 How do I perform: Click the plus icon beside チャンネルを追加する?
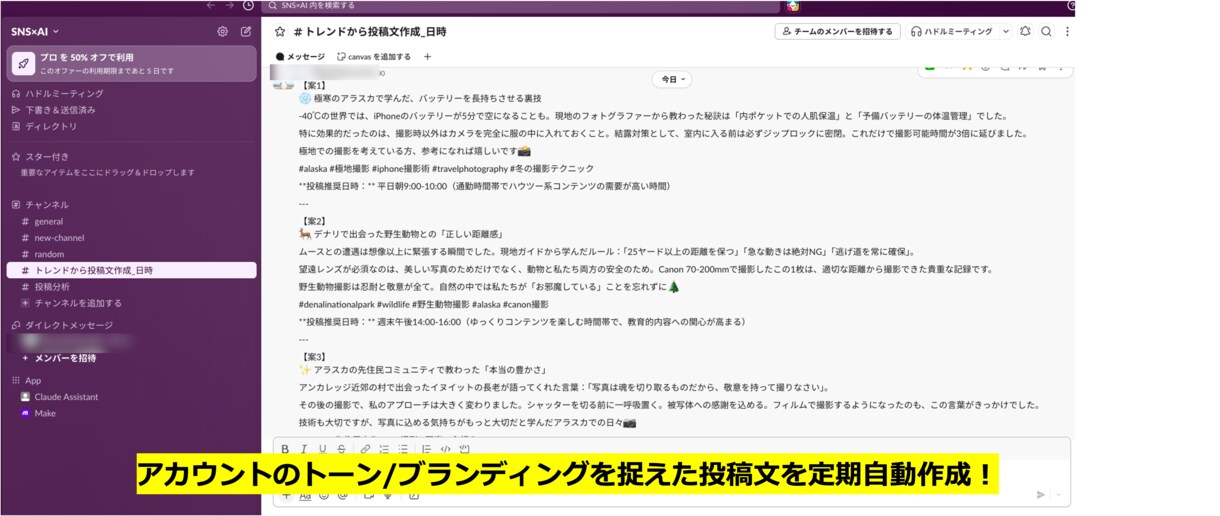[x=25, y=303]
